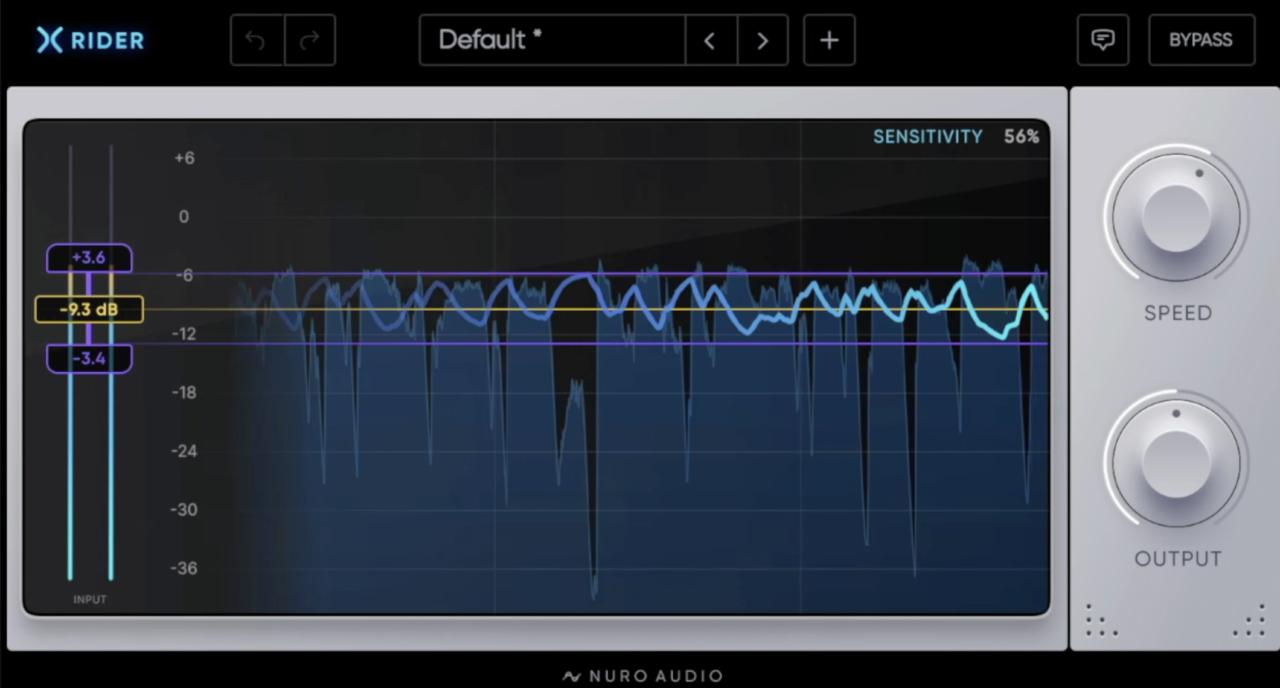
Task: Go to the next preset
Action: point(763,40)
